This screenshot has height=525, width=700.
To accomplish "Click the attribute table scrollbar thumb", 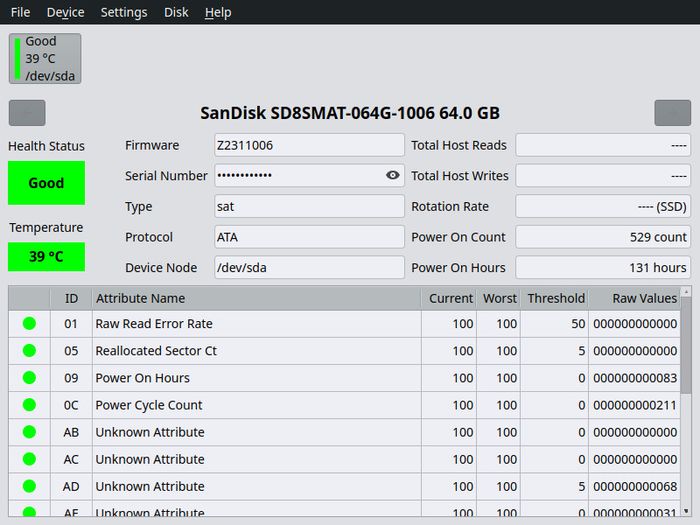I will pos(686,346).
